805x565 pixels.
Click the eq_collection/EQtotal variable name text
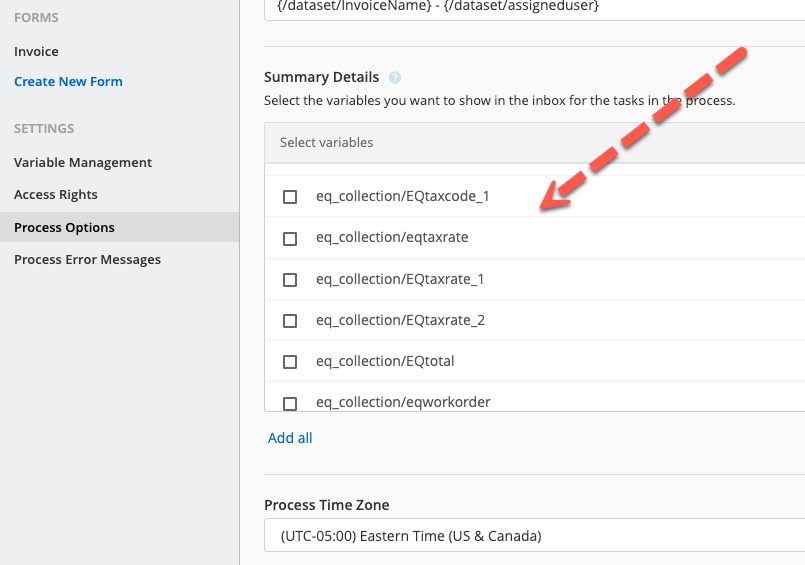point(385,361)
